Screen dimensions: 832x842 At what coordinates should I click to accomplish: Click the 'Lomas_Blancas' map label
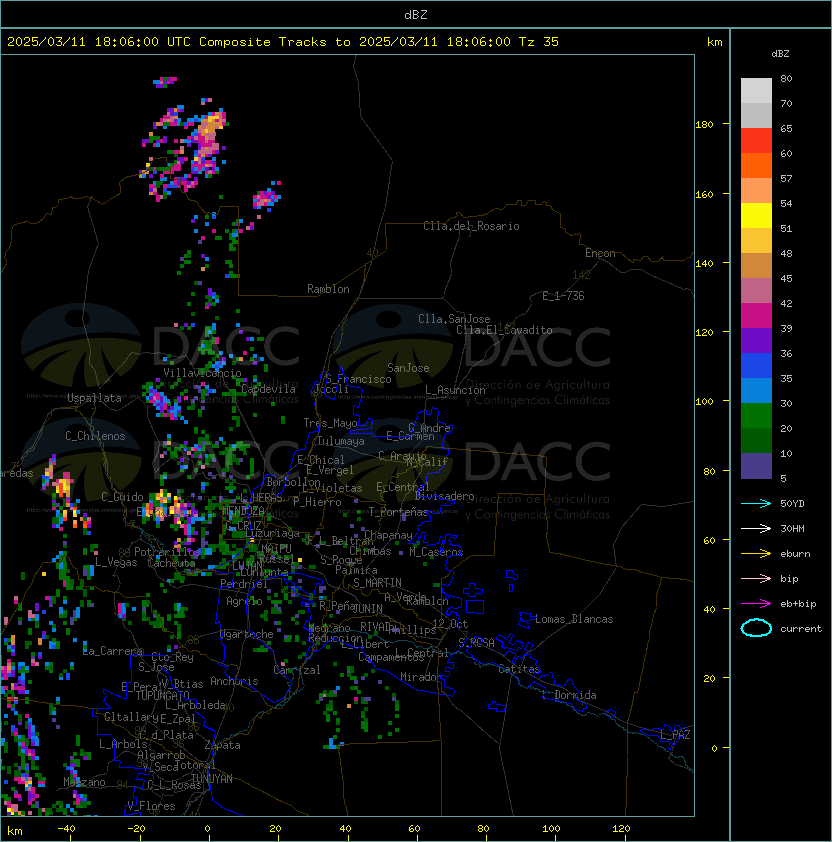point(574,619)
